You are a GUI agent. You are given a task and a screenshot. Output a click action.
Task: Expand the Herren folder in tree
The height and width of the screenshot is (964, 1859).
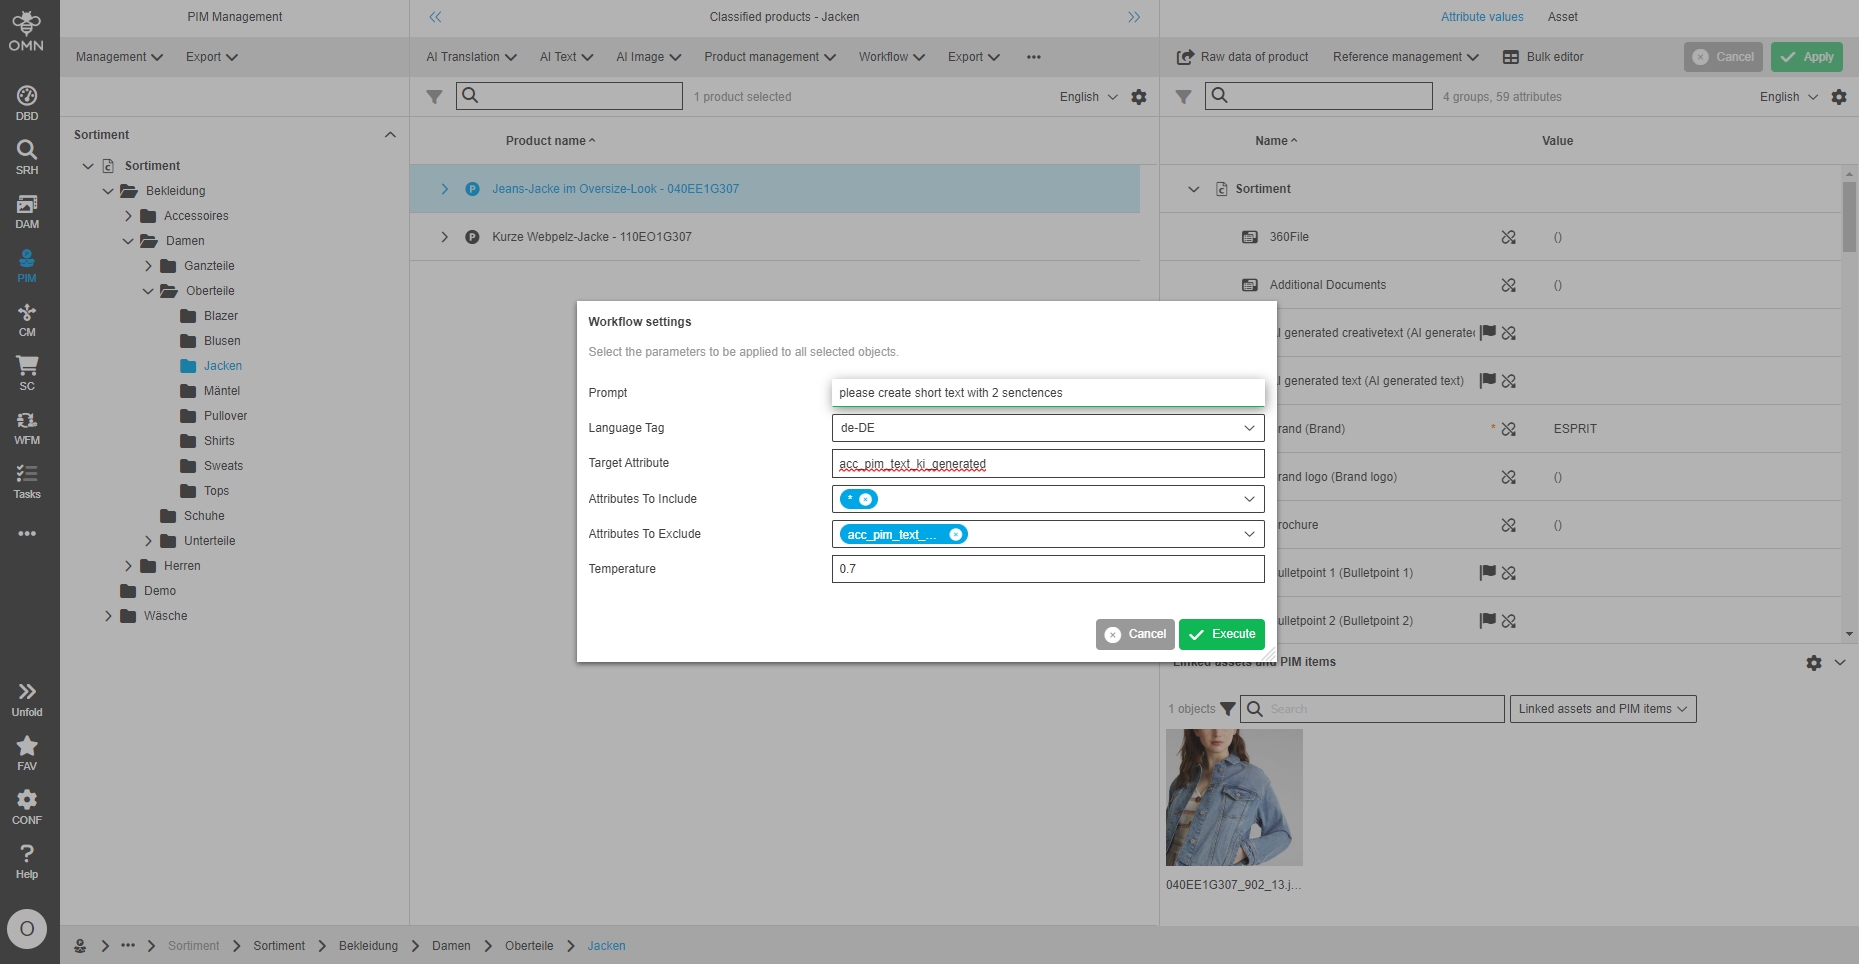(128, 566)
